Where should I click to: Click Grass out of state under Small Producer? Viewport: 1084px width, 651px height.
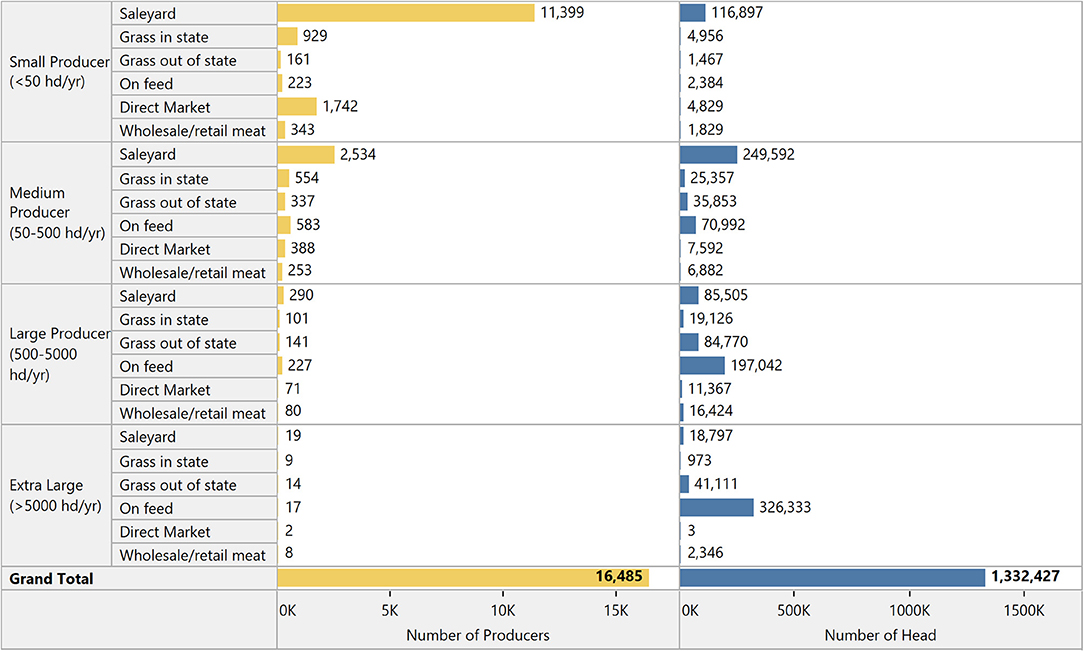click(x=178, y=61)
